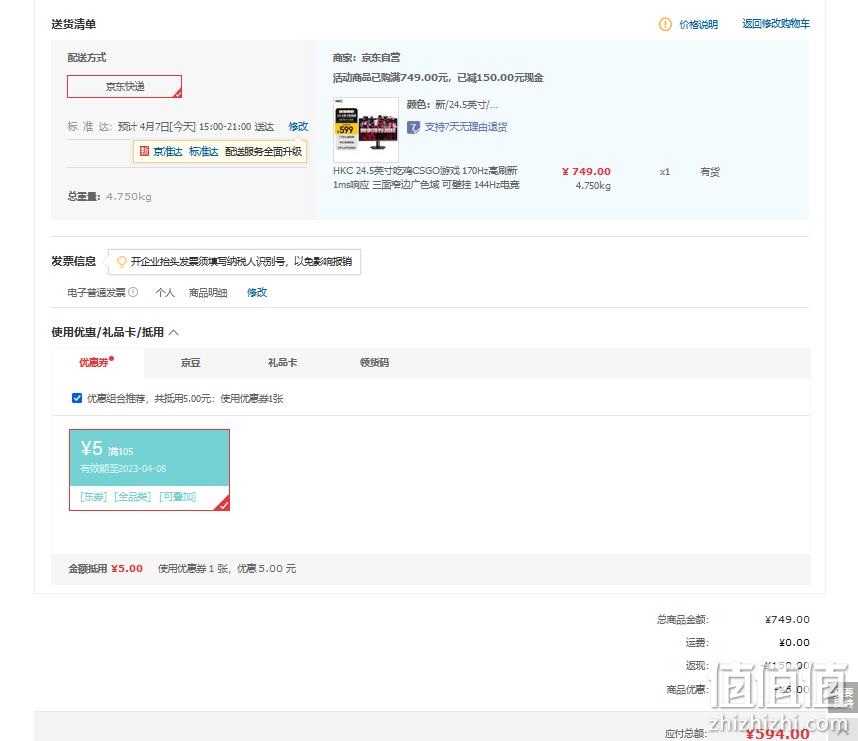The height and width of the screenshot is (741, 858).
Task: Click 活动商品已购满749.00元 promotion text
Action: (x=438, y=78)
